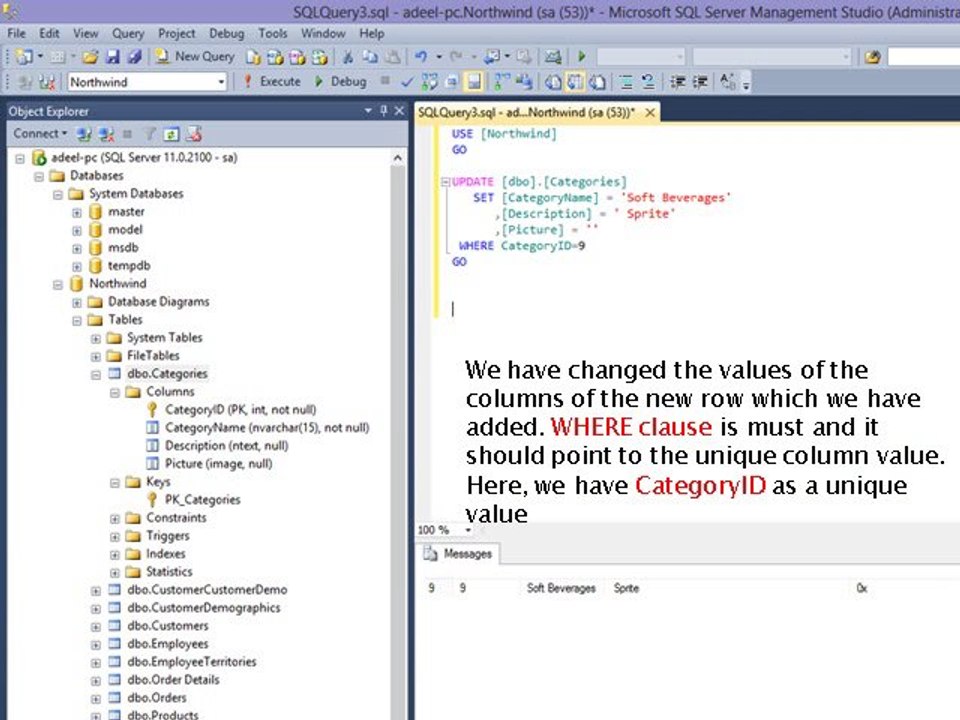Collapse the dbo.Categories table node
This screenshot has height=720, width=960.
[96, 375]
